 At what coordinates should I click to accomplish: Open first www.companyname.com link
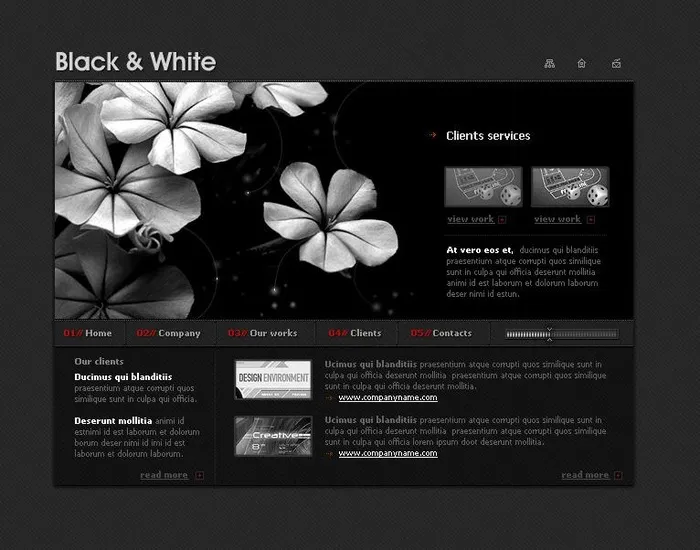coord(387,398)
